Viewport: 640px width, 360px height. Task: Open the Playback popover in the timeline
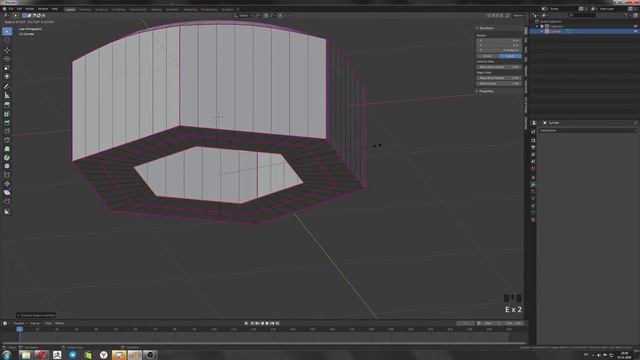[x=20, y=323]
